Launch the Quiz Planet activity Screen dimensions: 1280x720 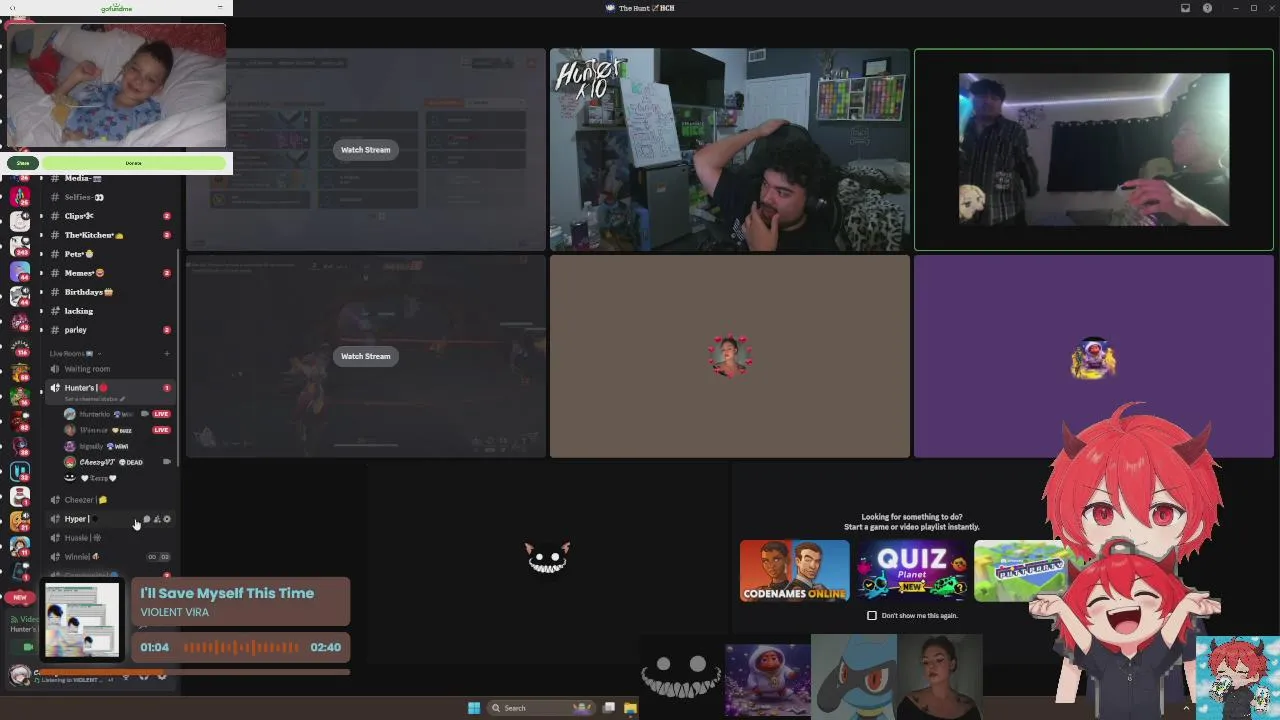(912, 571)
